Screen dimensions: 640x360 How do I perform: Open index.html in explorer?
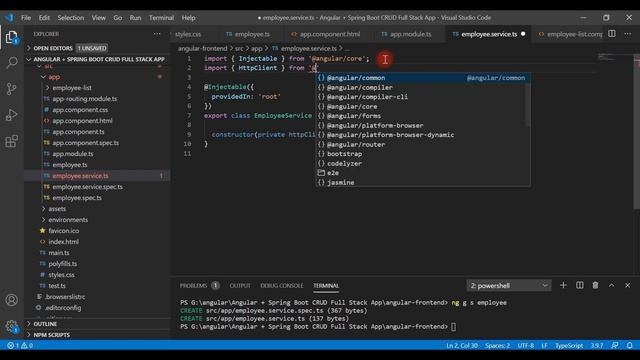63,242
